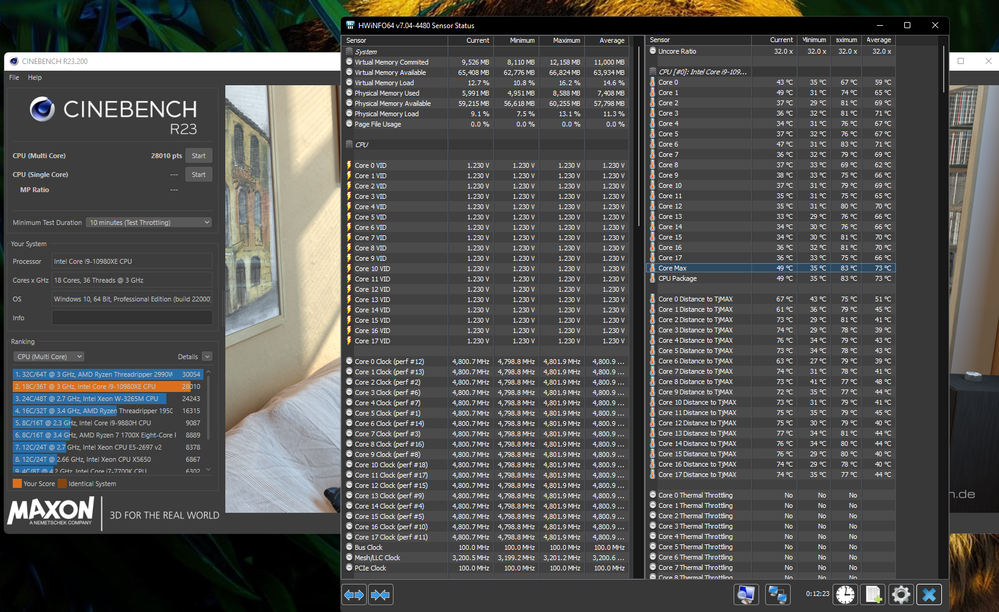The image size is (999, 612).
Task: Click the thermometer icon of Core 0 row
Action: point(652,82)
